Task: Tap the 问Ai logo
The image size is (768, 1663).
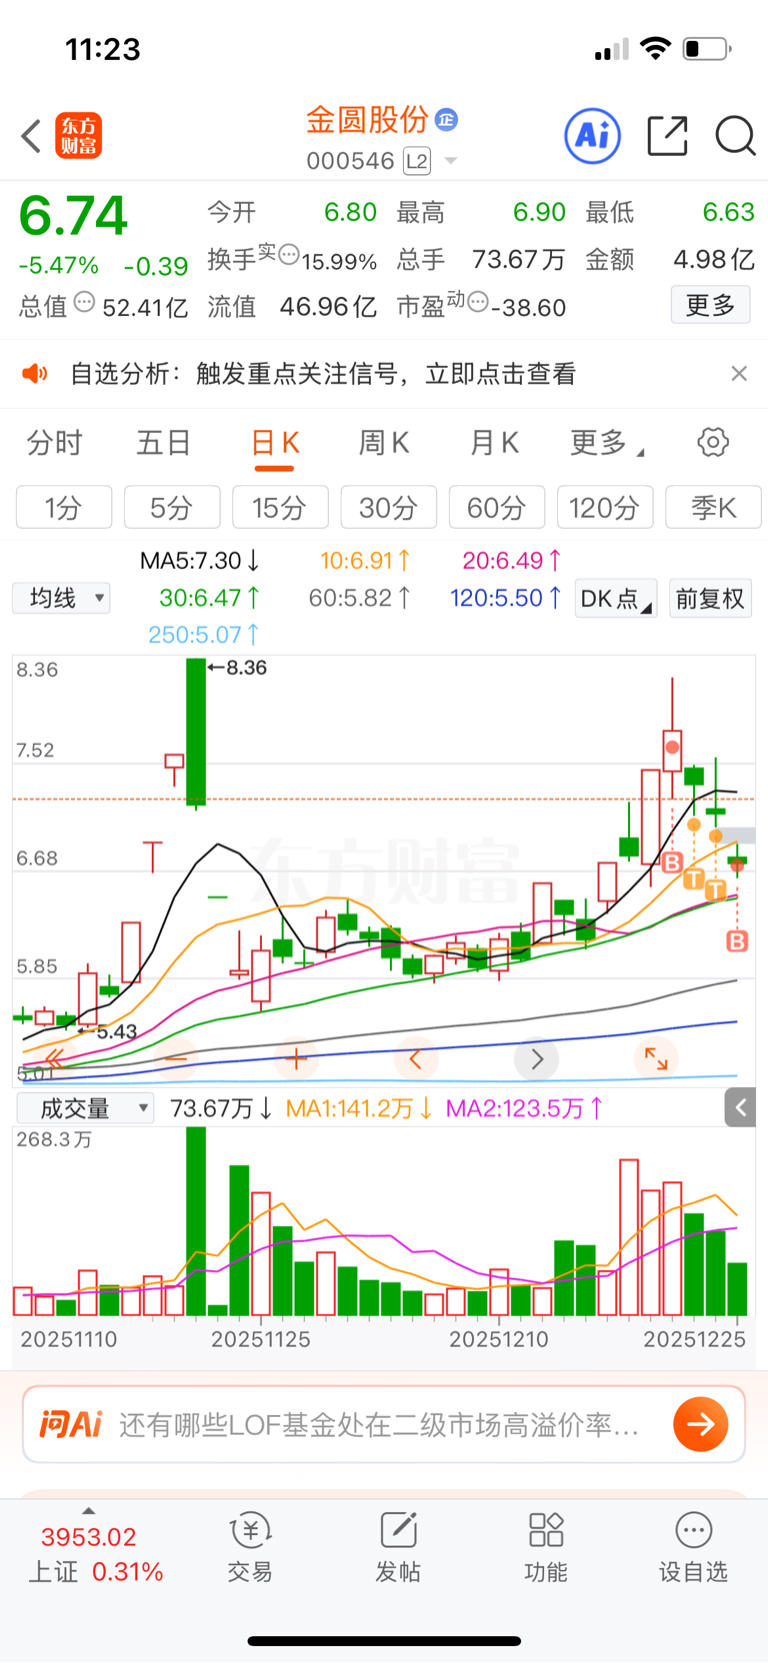Action: point(70,1424)
